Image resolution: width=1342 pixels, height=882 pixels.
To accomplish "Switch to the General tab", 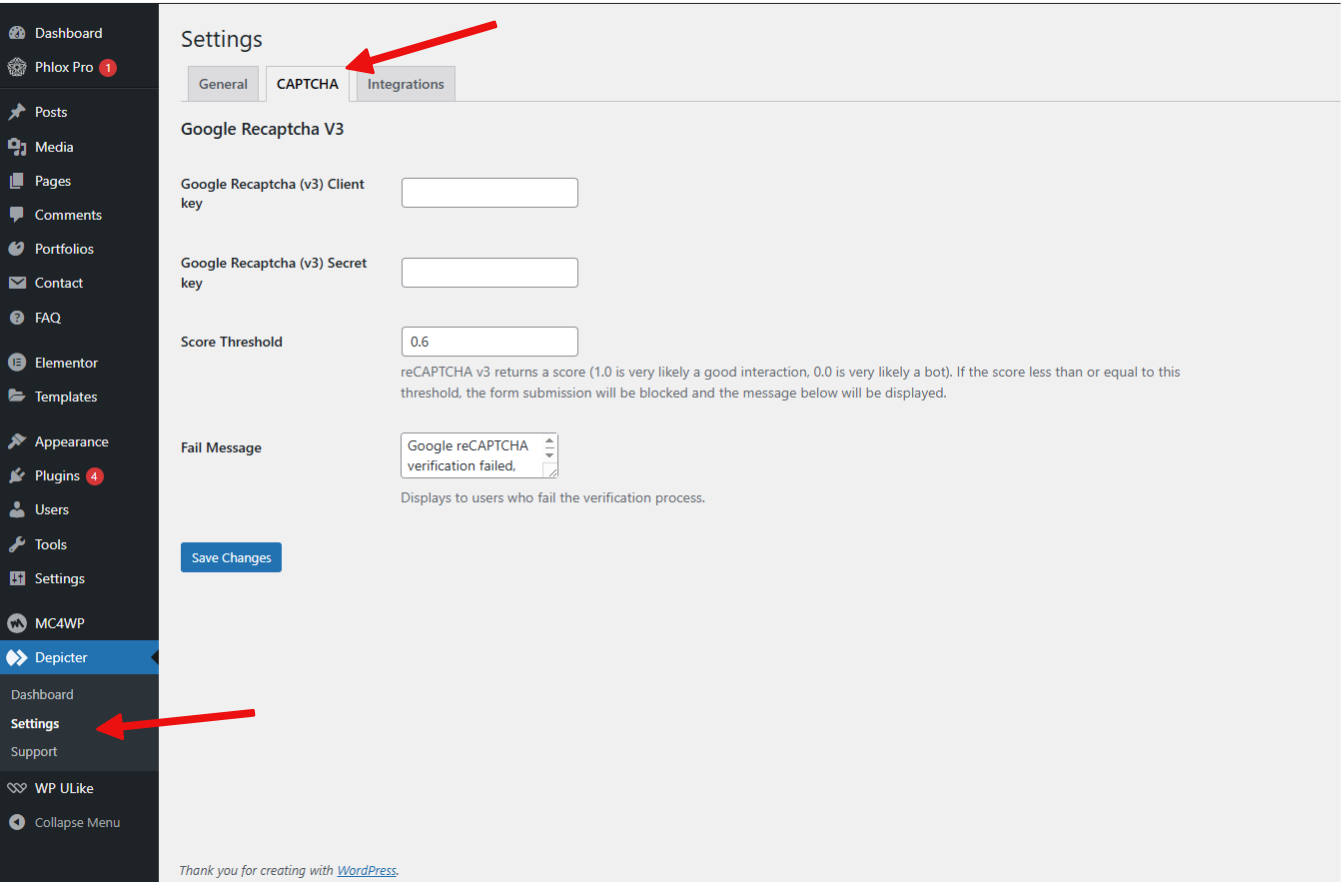I will point(223,84).
